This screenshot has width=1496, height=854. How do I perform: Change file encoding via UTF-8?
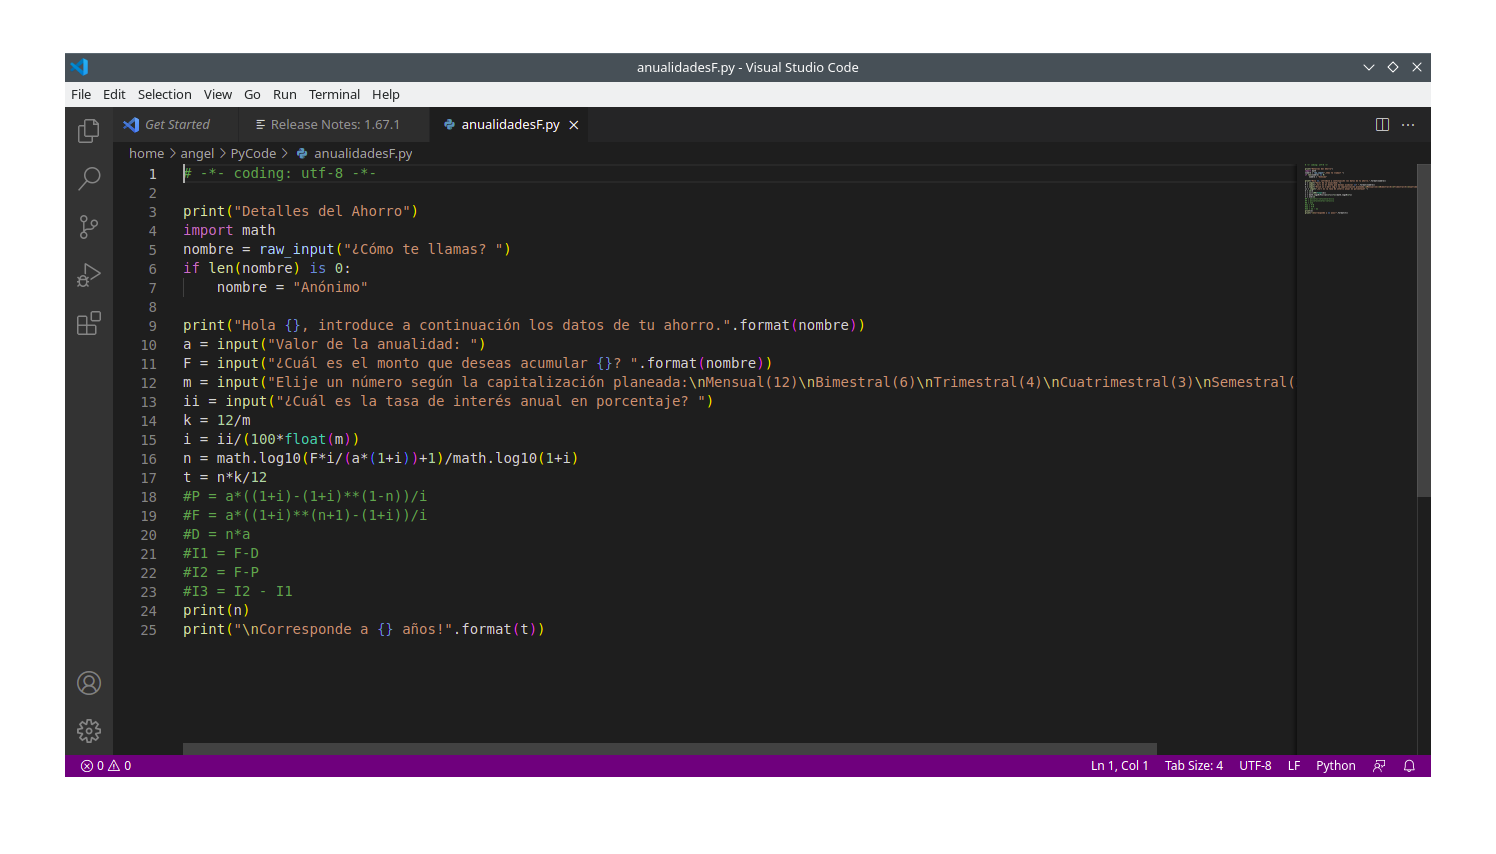(1255, 766)
